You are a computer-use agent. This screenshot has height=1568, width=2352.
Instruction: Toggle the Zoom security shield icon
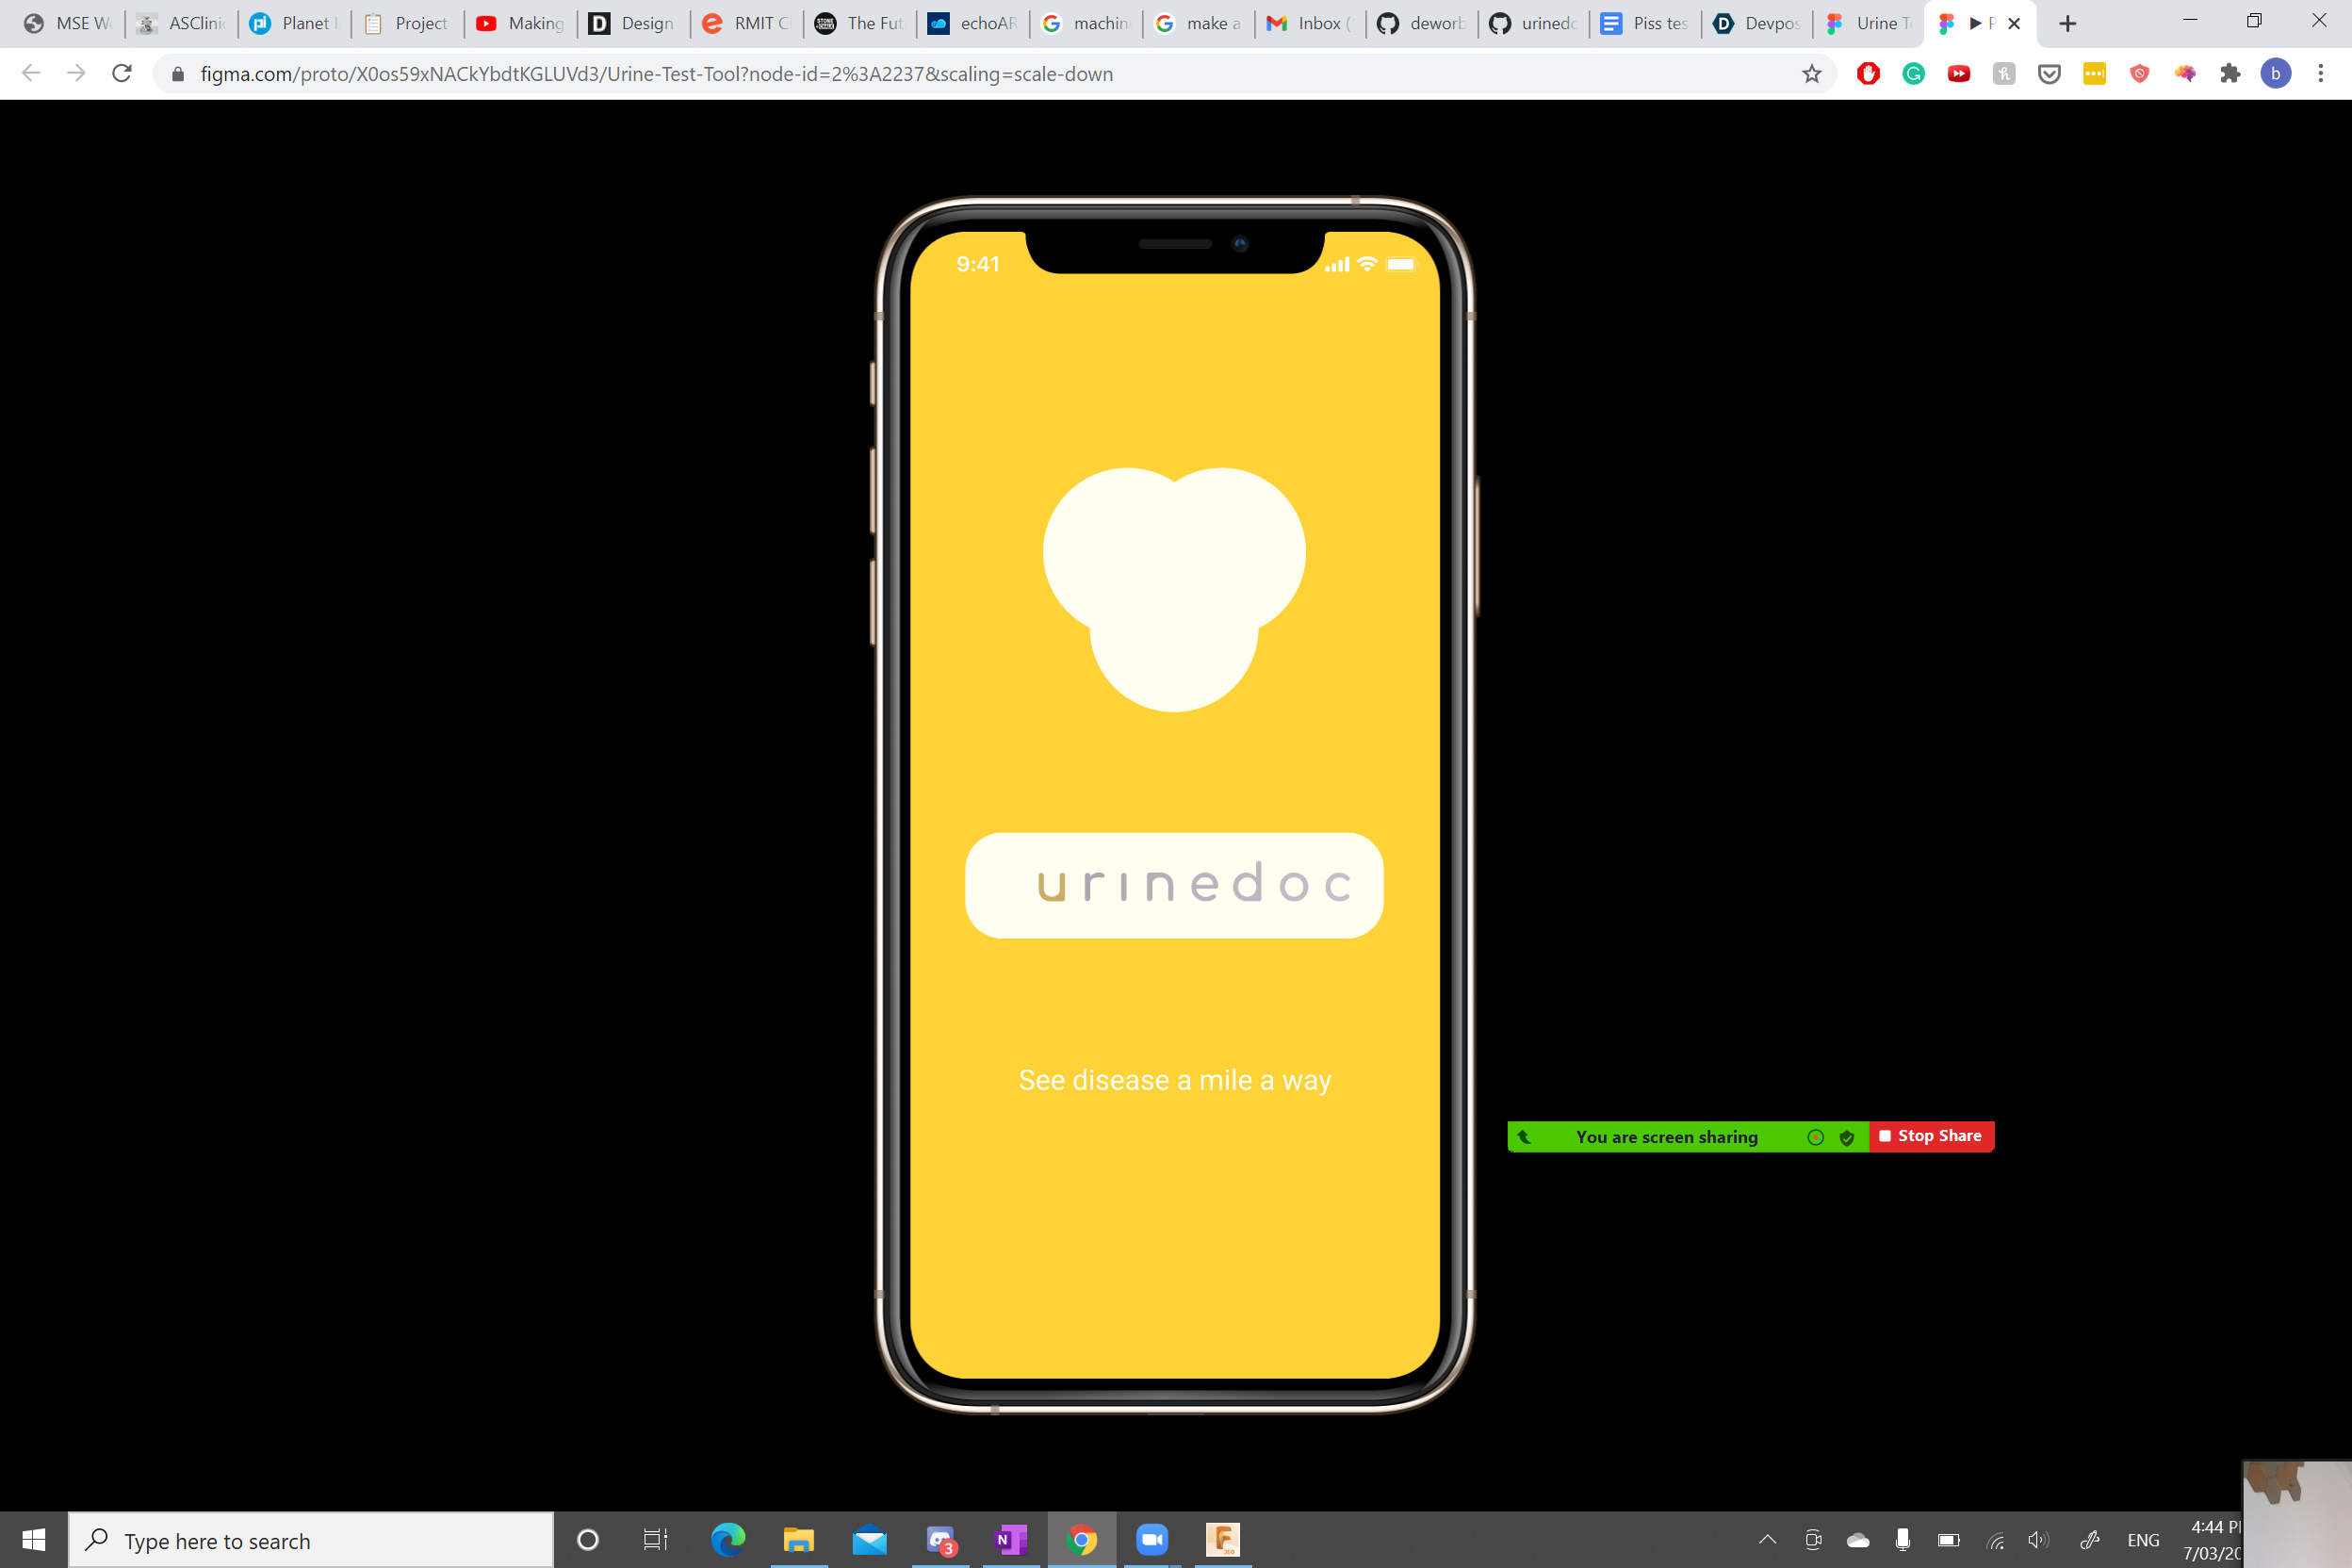pos(1847,1137)
